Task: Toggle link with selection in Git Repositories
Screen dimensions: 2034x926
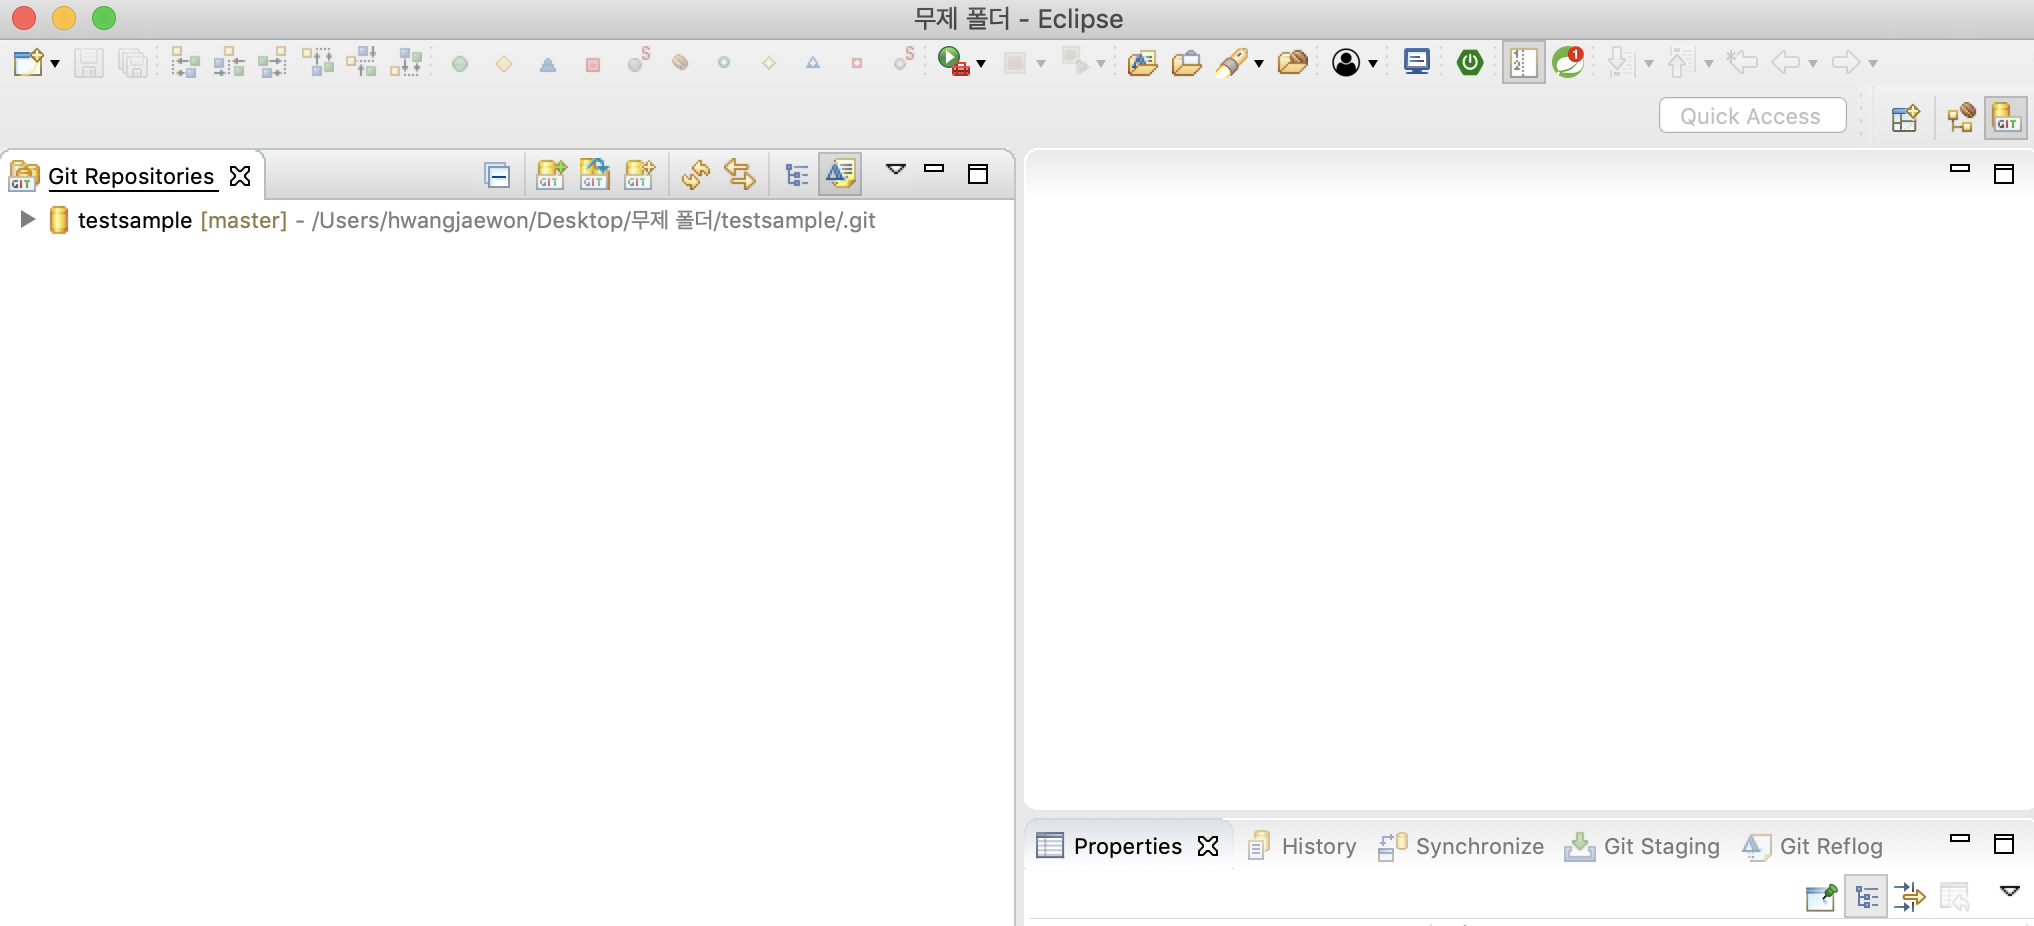Action: pos(740,175)
